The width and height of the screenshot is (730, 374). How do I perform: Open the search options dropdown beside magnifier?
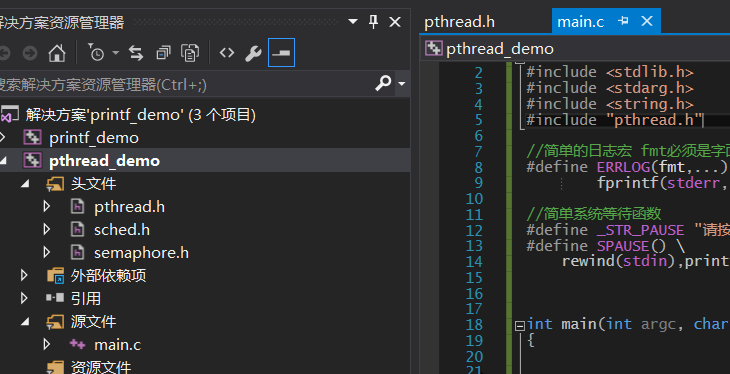click(x=401, y=84)
